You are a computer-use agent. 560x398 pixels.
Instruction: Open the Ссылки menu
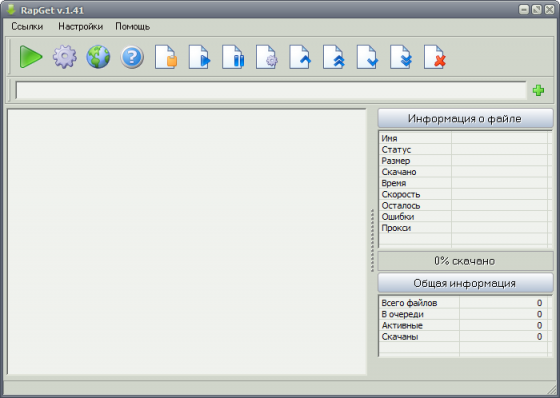coord(27,26)
